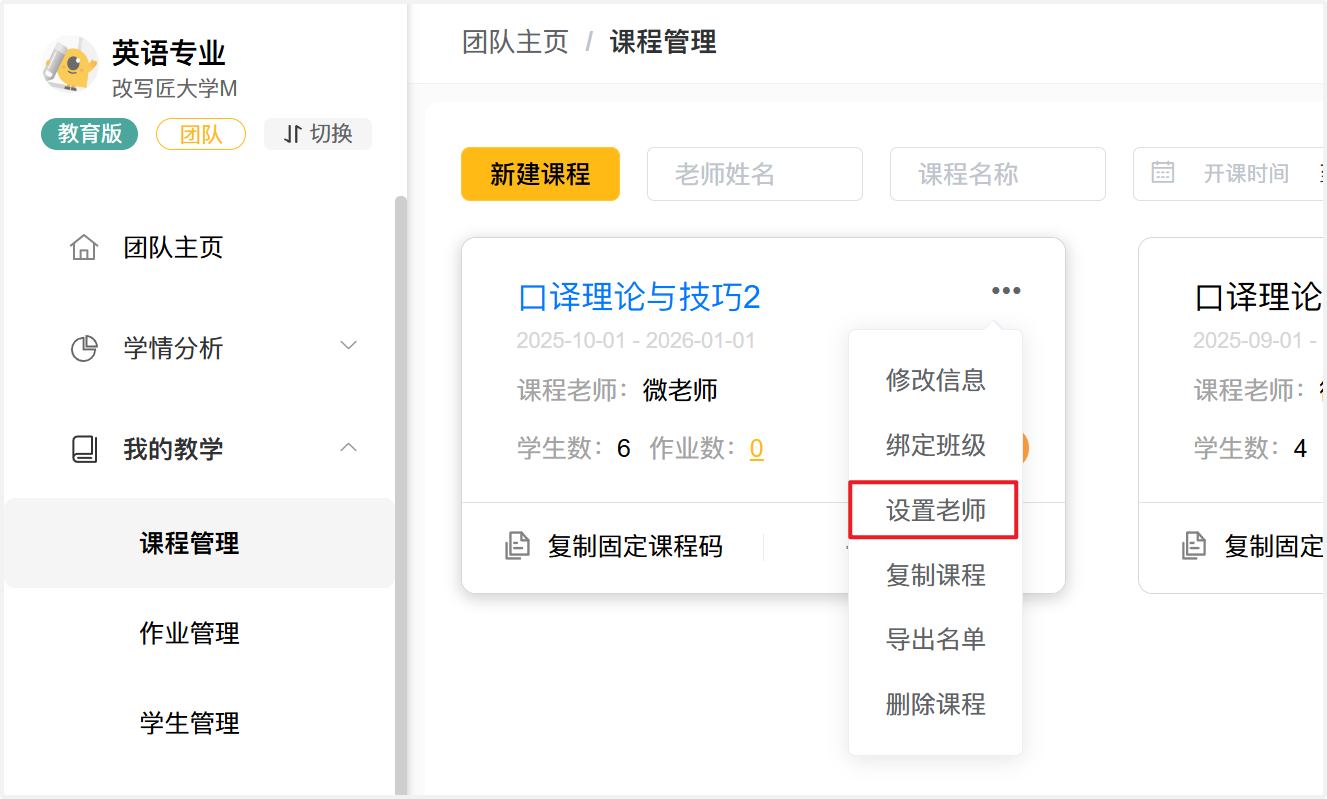The width and height of the screenshot is (1327, 799).
Task: Collapse the 我的教学 section chevron
Action: click(x=349, y=447)
